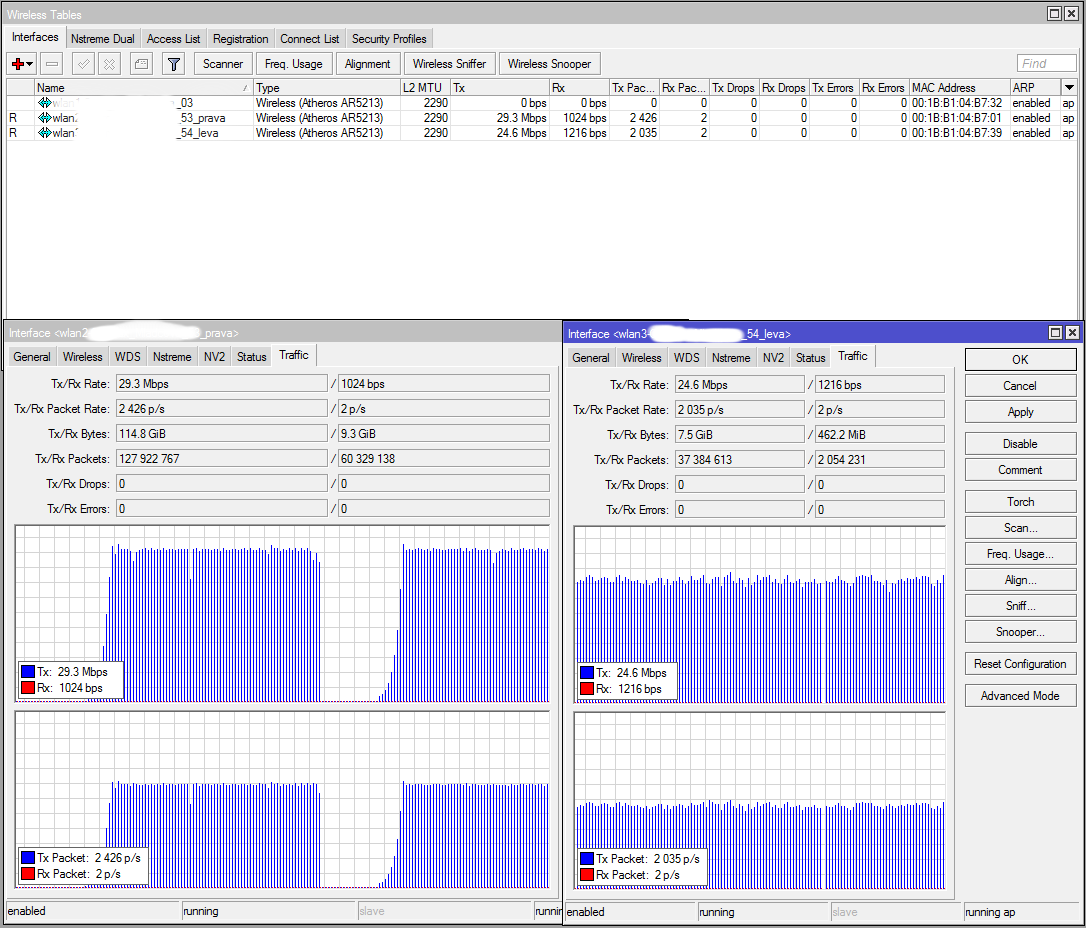Open the Security Profiles tab
Image resolution: width=1086 pixels, height=928 pixels.
pos(389,39)
